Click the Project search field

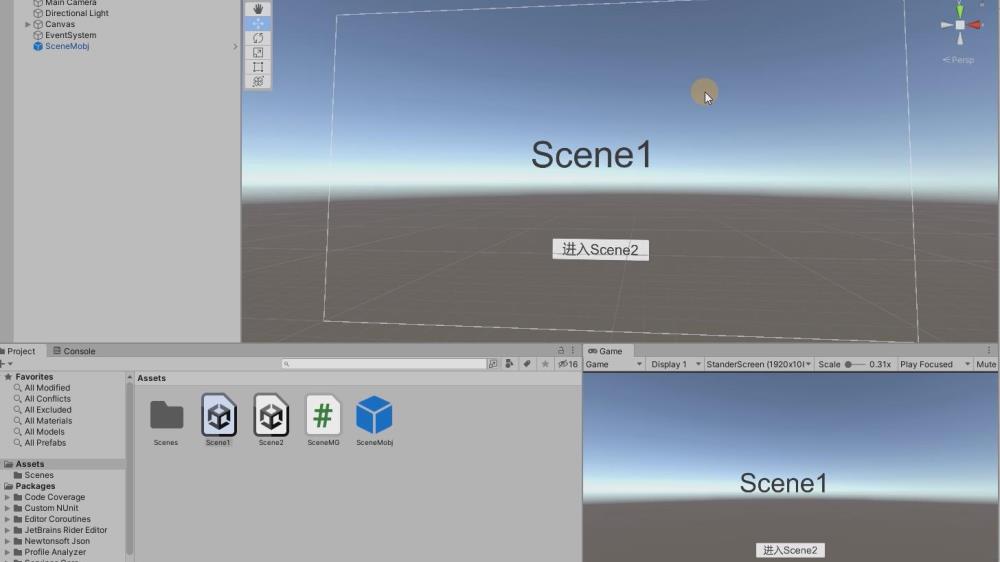(384, 365)
